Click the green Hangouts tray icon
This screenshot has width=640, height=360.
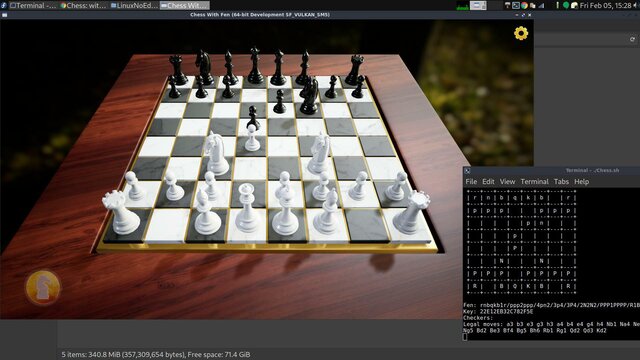pos(566,5)
